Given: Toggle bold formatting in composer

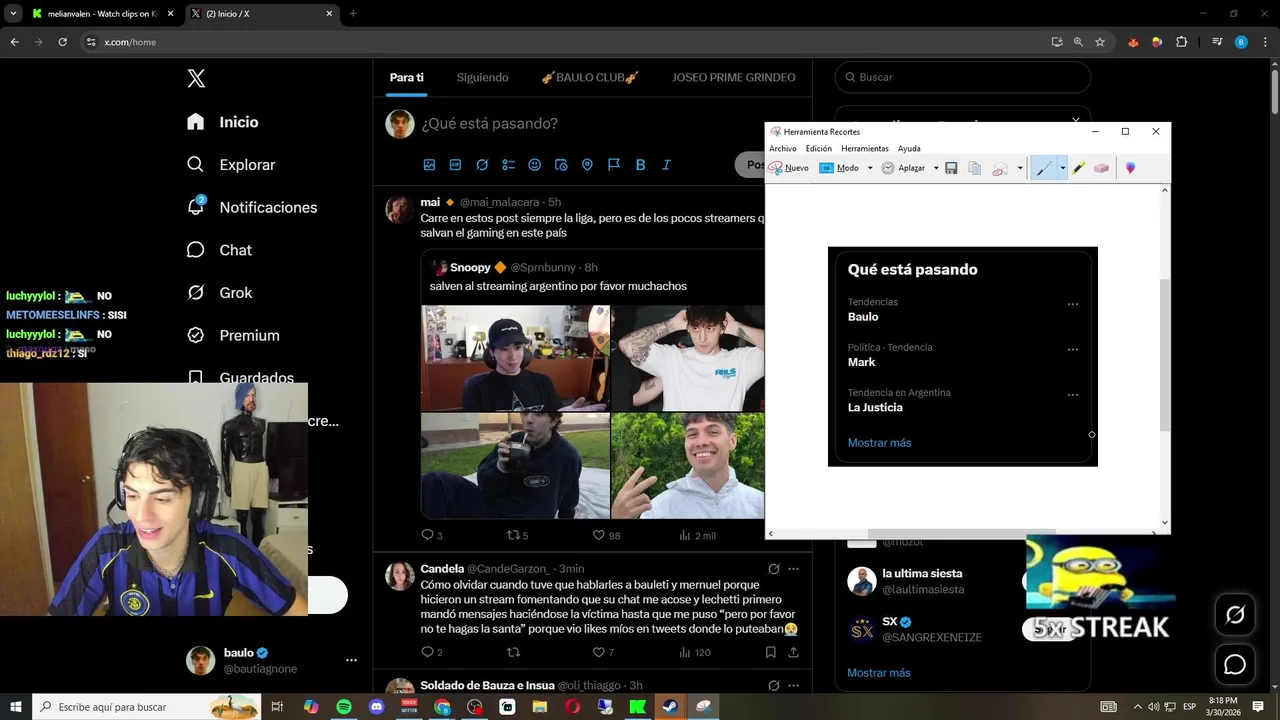Looking at the screenshot, I should pos(640,165).
